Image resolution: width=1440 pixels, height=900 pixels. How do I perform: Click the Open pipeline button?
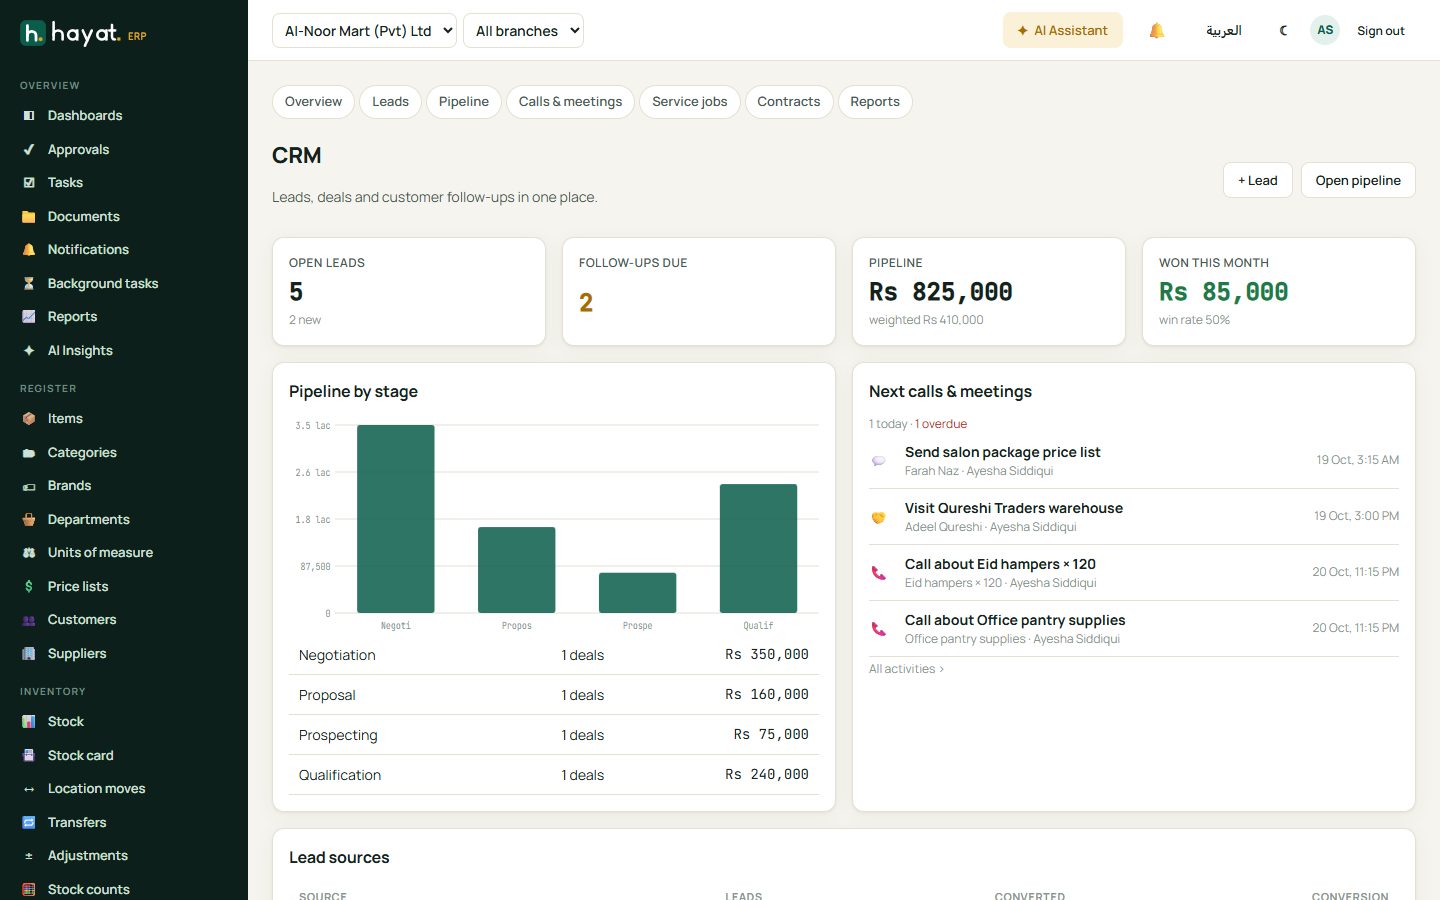[1358, 180]
